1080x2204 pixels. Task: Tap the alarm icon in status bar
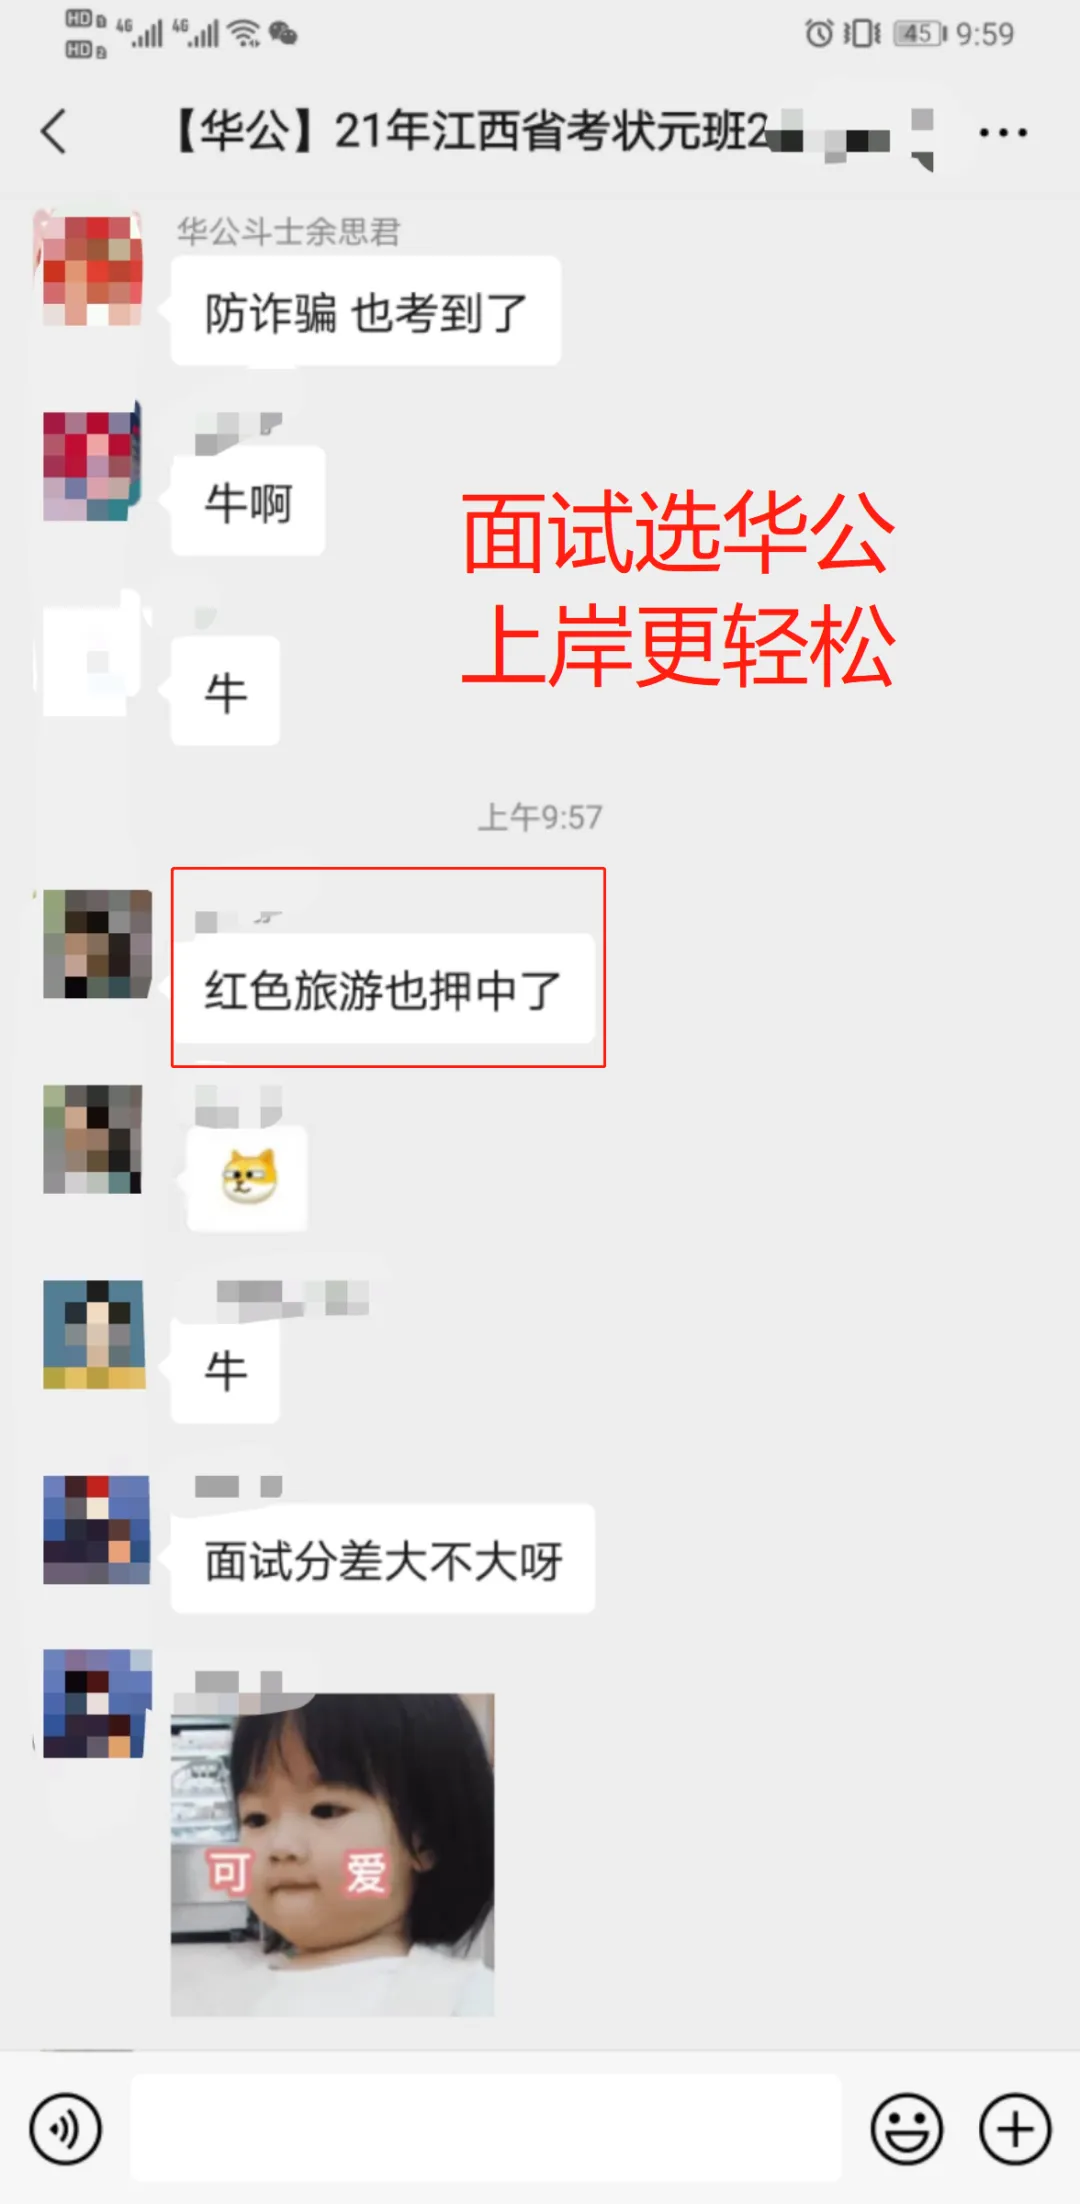[819, 34]
